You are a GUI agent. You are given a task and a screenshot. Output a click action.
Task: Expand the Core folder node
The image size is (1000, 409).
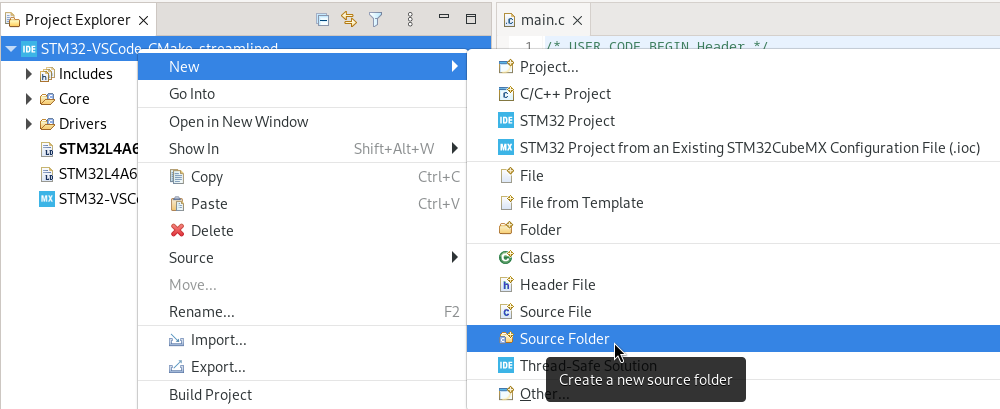pos(28,99)
